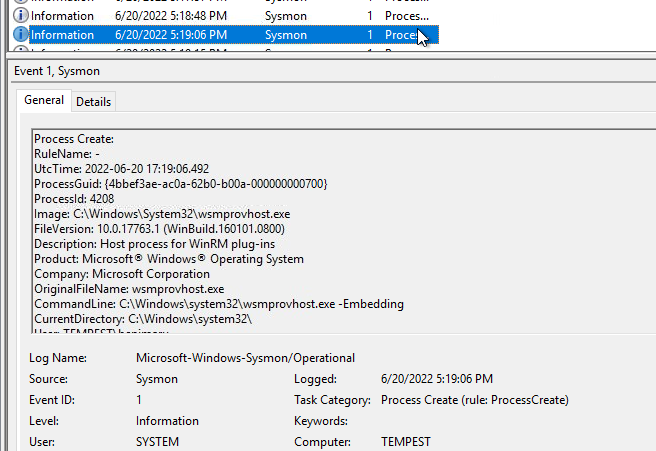Click the Log Name value Microsoft-Windows-Sysmon/Operational

245,358
